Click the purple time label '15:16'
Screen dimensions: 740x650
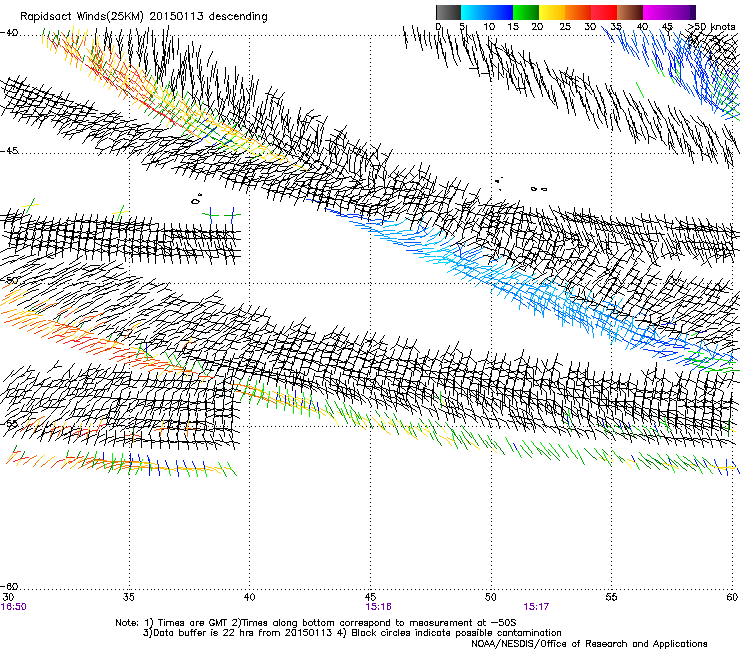coord(378,607)
